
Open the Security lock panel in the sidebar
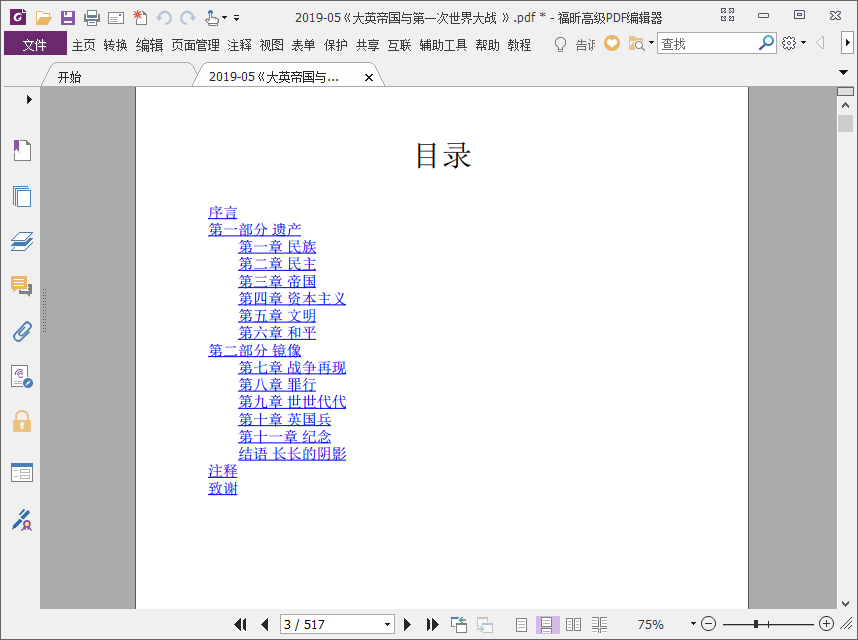(x=22, y=421)
